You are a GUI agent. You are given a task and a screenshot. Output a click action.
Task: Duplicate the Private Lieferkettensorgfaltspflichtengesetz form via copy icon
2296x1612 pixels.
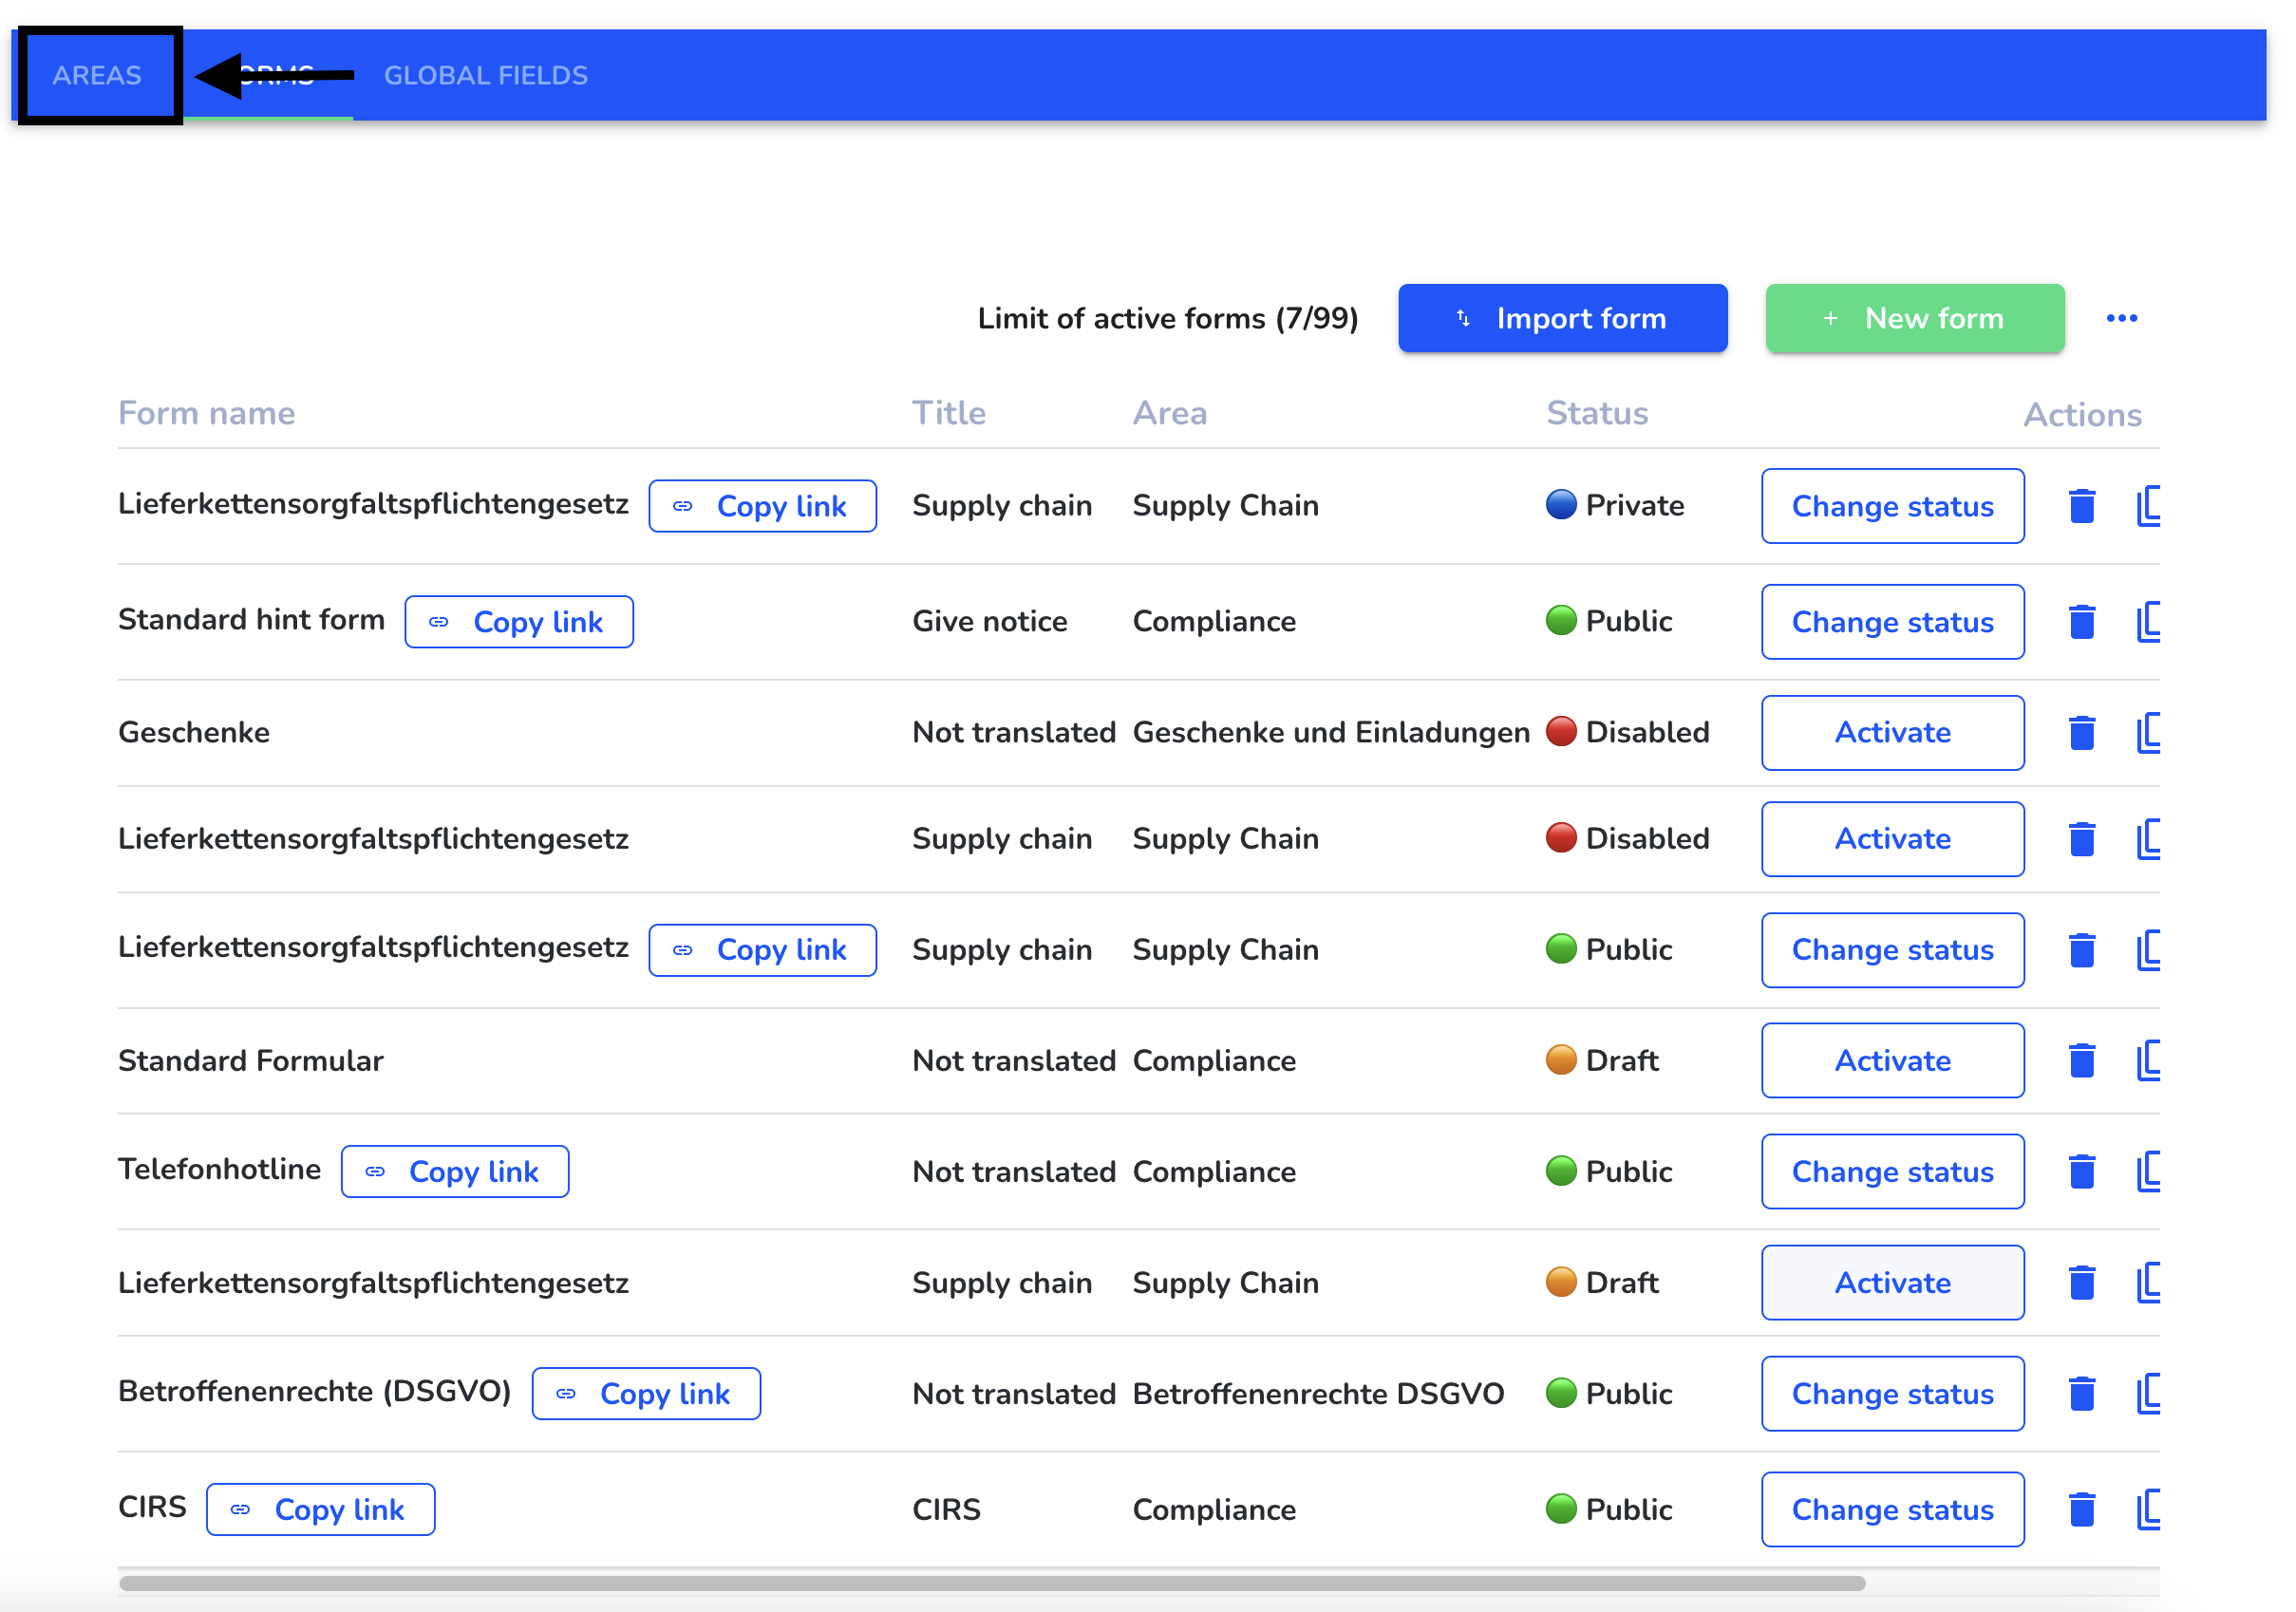[x=2148, y=506]
